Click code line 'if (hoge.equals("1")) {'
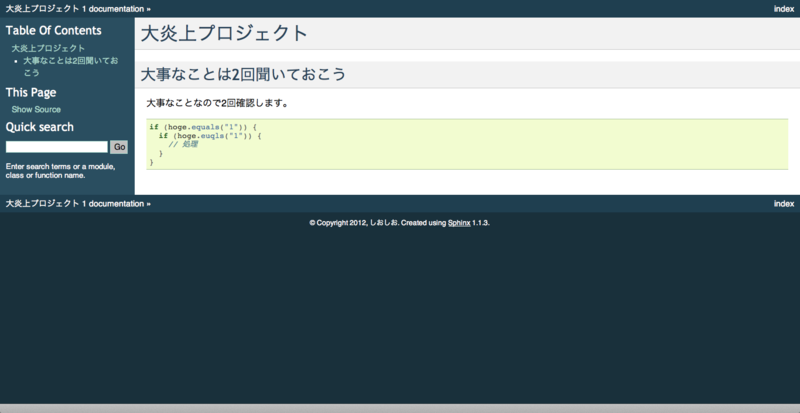 click(203, 127)
